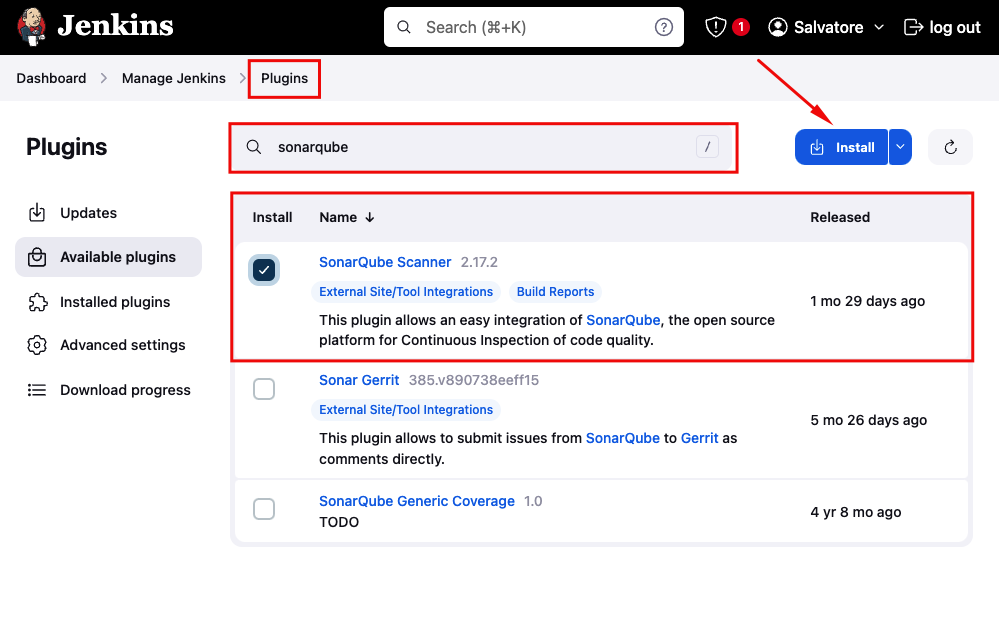999x626 pixels.
Task: Go to Dashboard breadcrumb
Action: [x=51, y=78]
